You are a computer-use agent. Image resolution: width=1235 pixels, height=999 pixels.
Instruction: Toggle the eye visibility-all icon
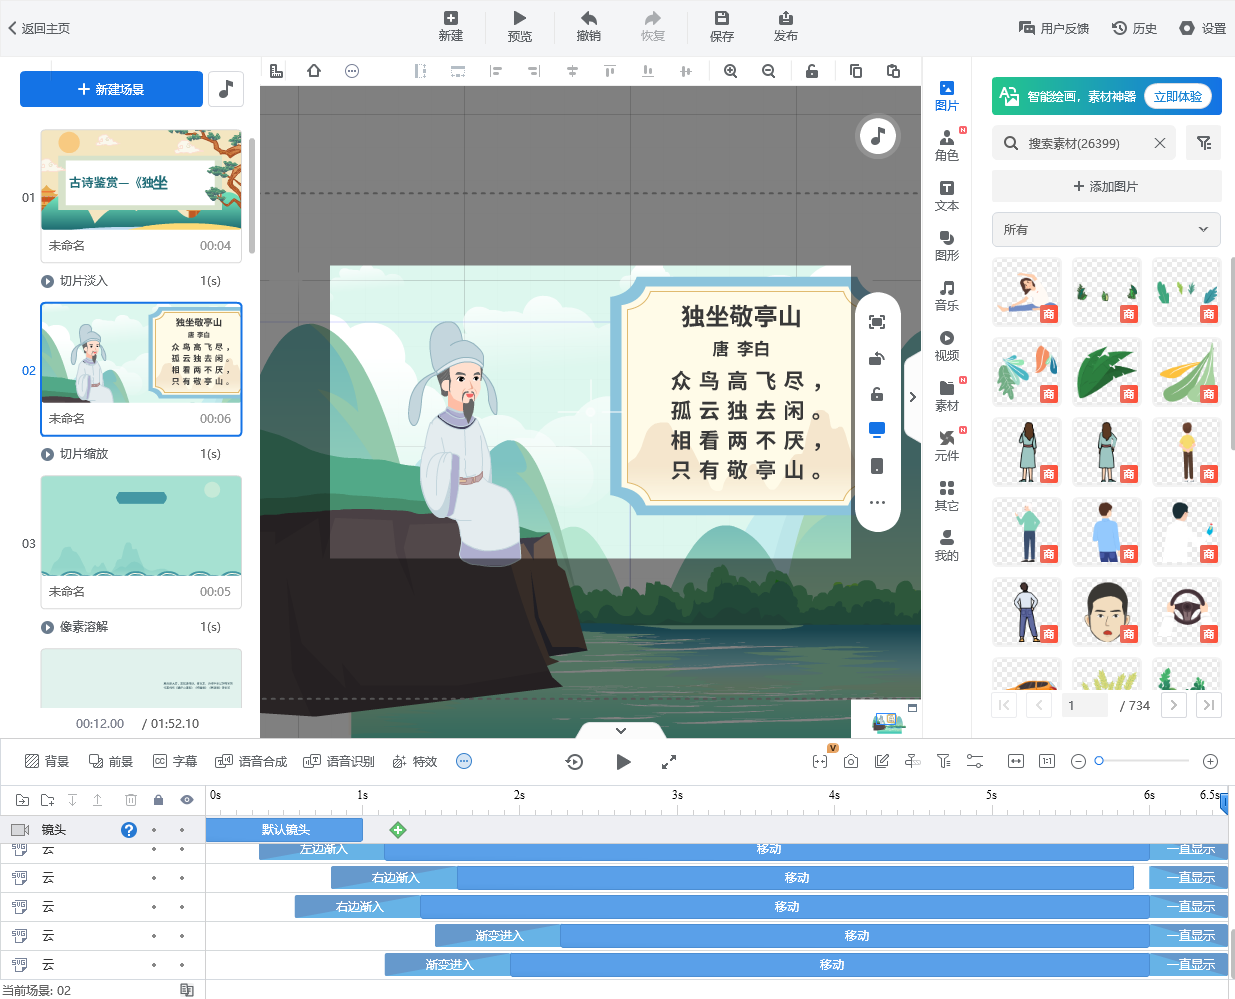pos(186,800)
